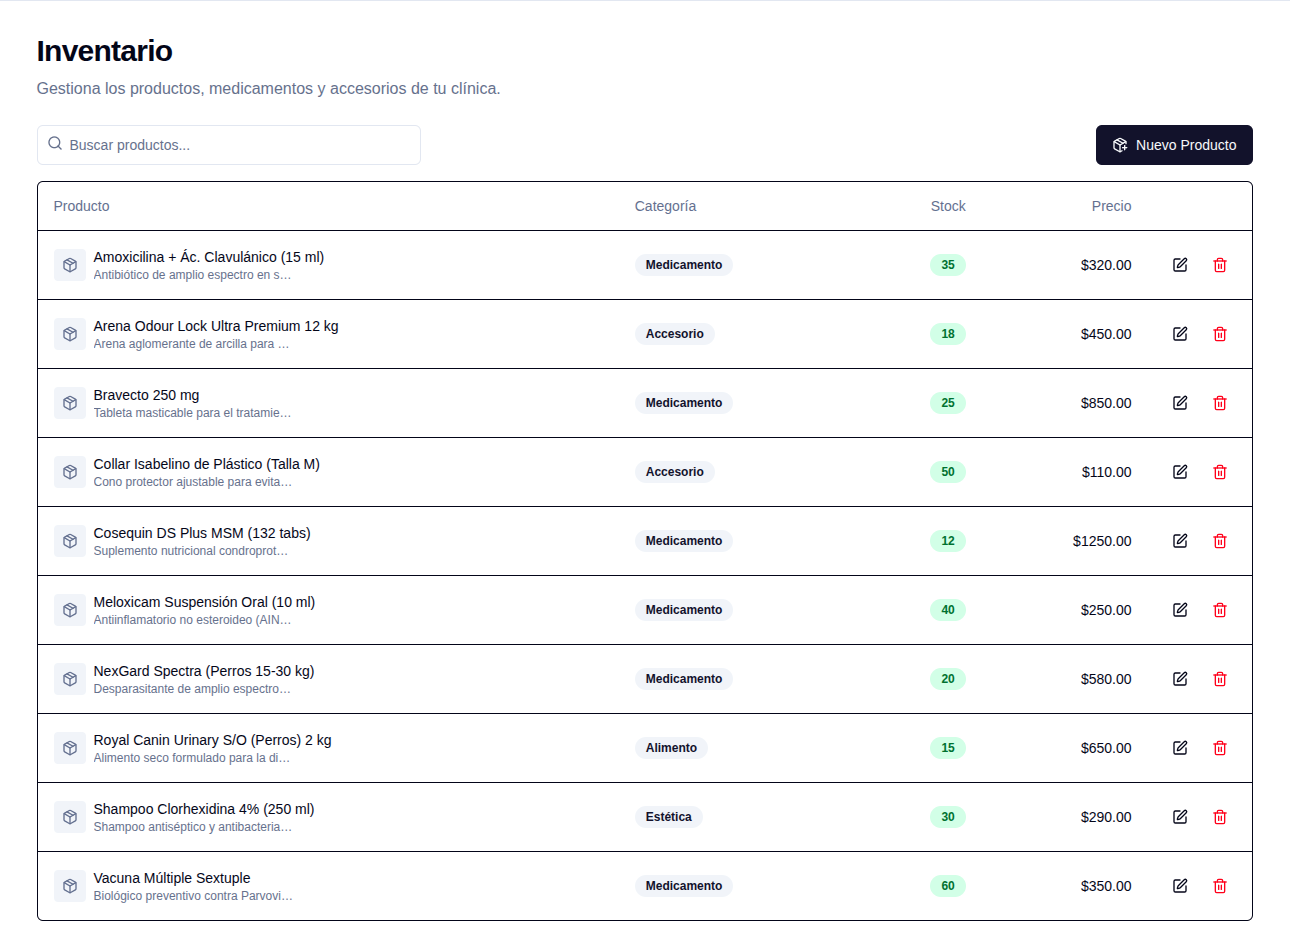
Task: Edit Royal Canin Urinary S/O product
Action: tap(1180, 748)
